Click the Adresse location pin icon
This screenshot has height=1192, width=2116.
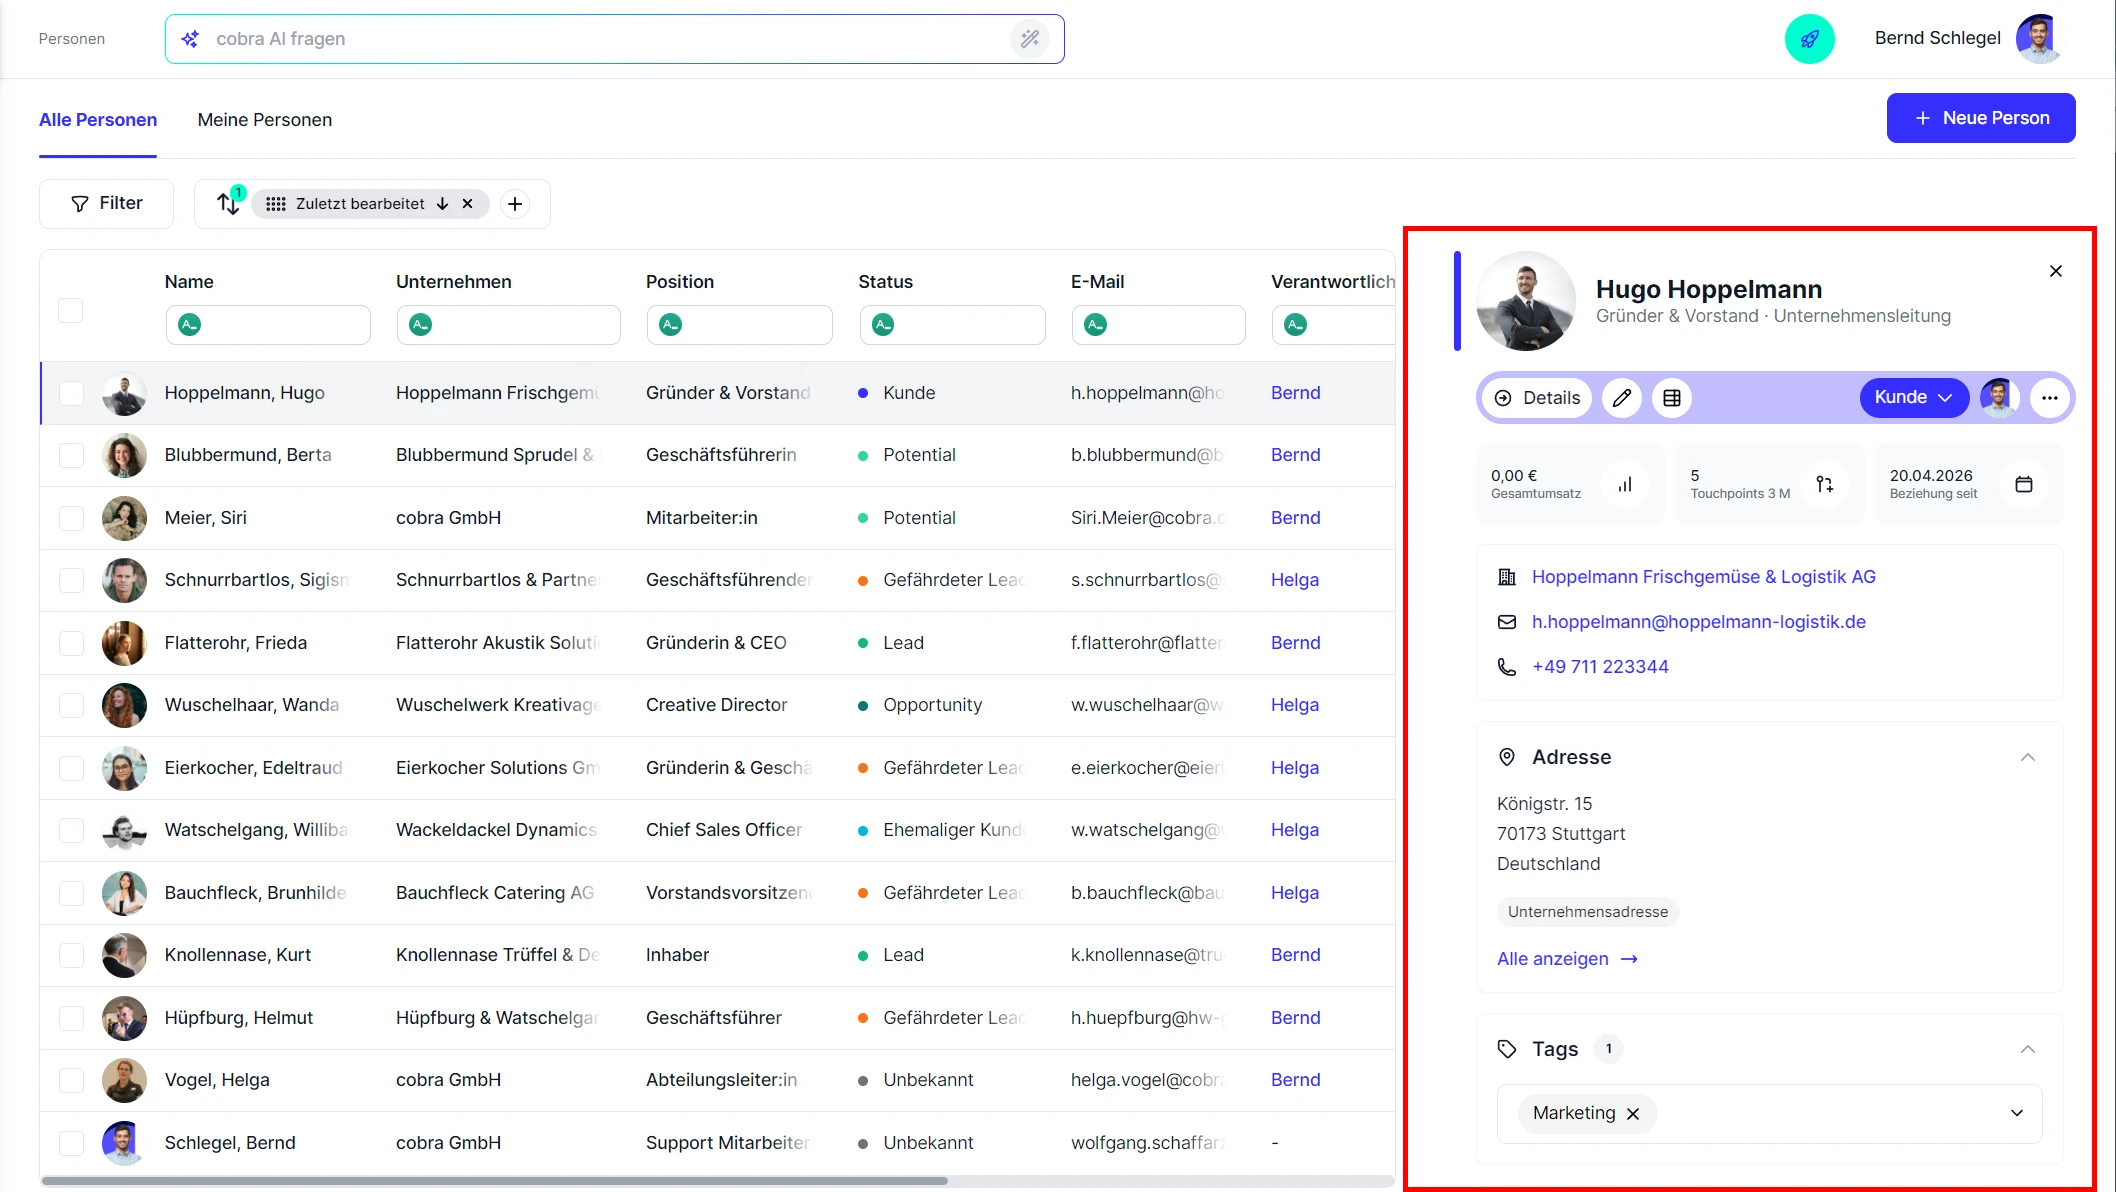coord(1507,757)
